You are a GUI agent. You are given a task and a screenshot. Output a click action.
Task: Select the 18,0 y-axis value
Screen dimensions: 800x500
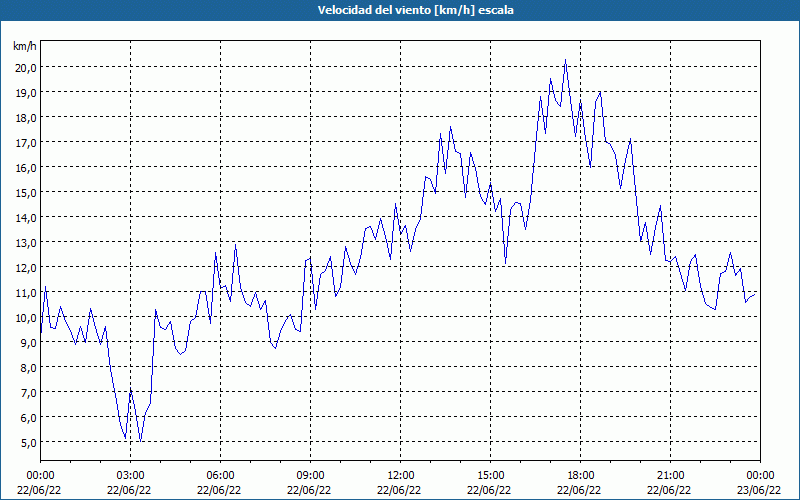click(26, 118)
